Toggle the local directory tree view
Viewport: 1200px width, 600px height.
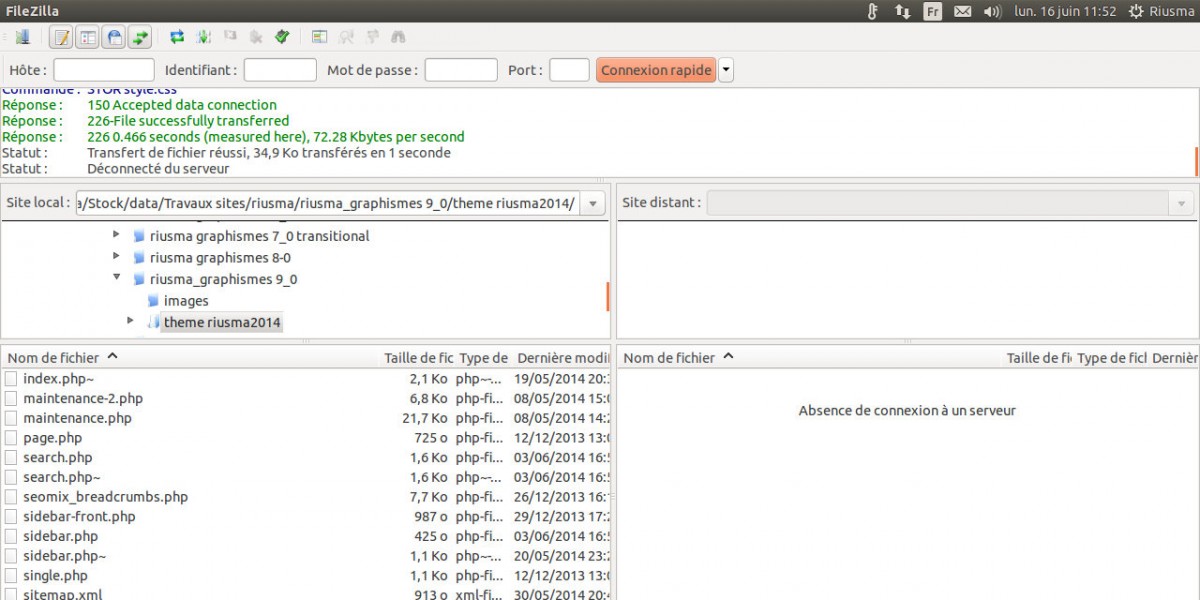tap(87, 38)
